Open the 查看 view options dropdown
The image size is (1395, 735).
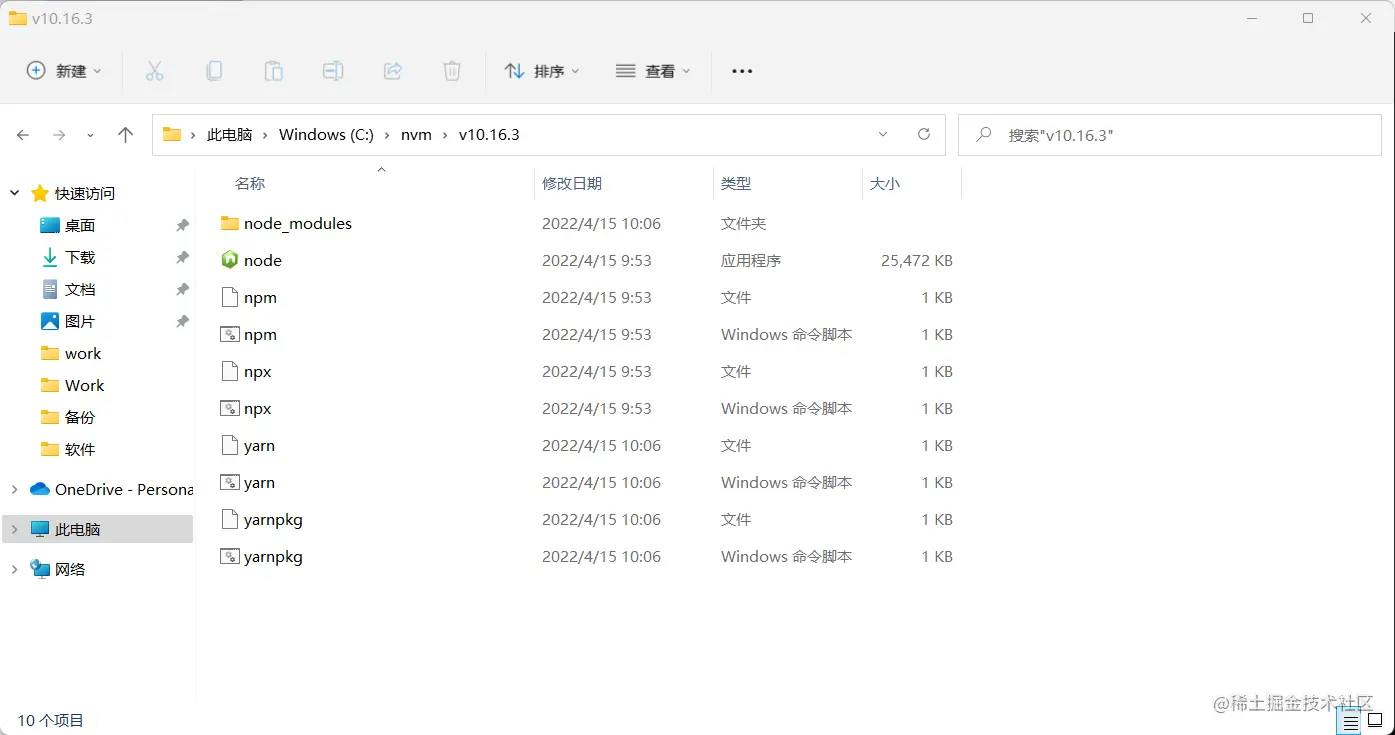(653, 71)
